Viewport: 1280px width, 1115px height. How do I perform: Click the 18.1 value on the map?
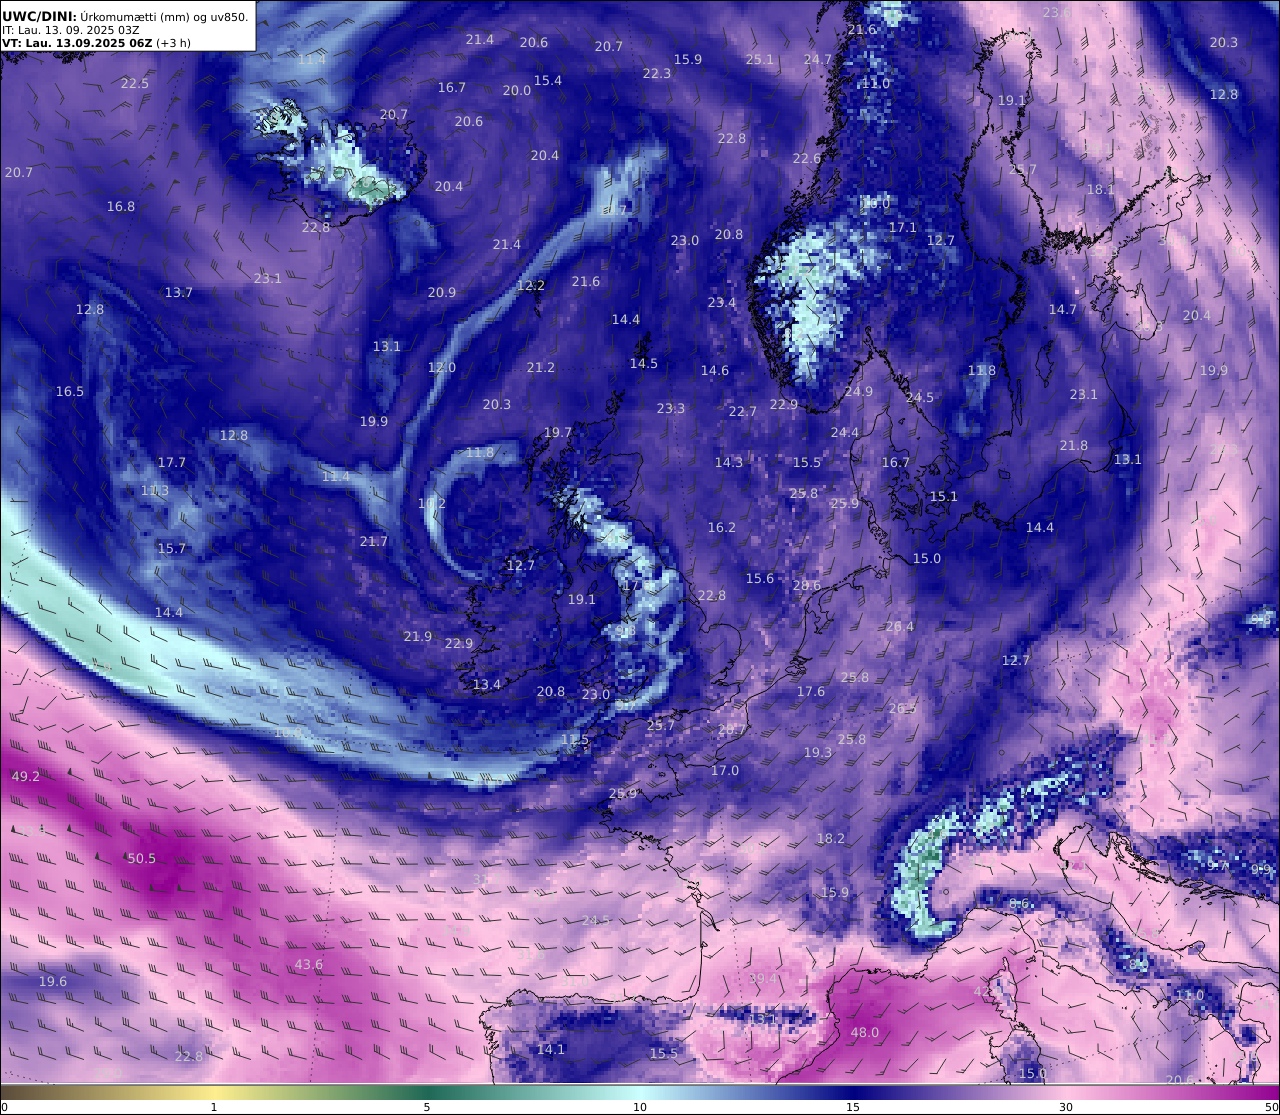coord(1101,189)
